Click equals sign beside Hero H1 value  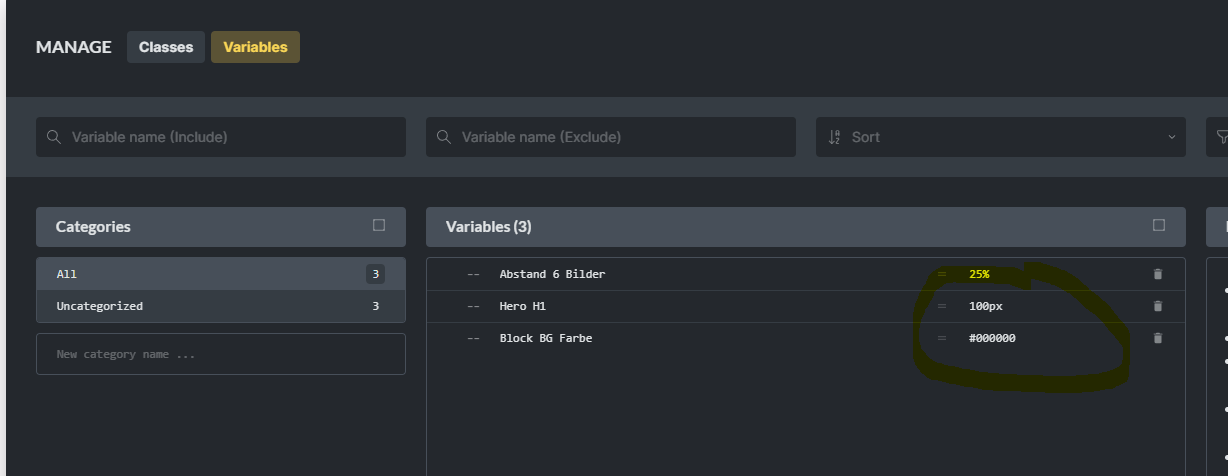point(941,306)
